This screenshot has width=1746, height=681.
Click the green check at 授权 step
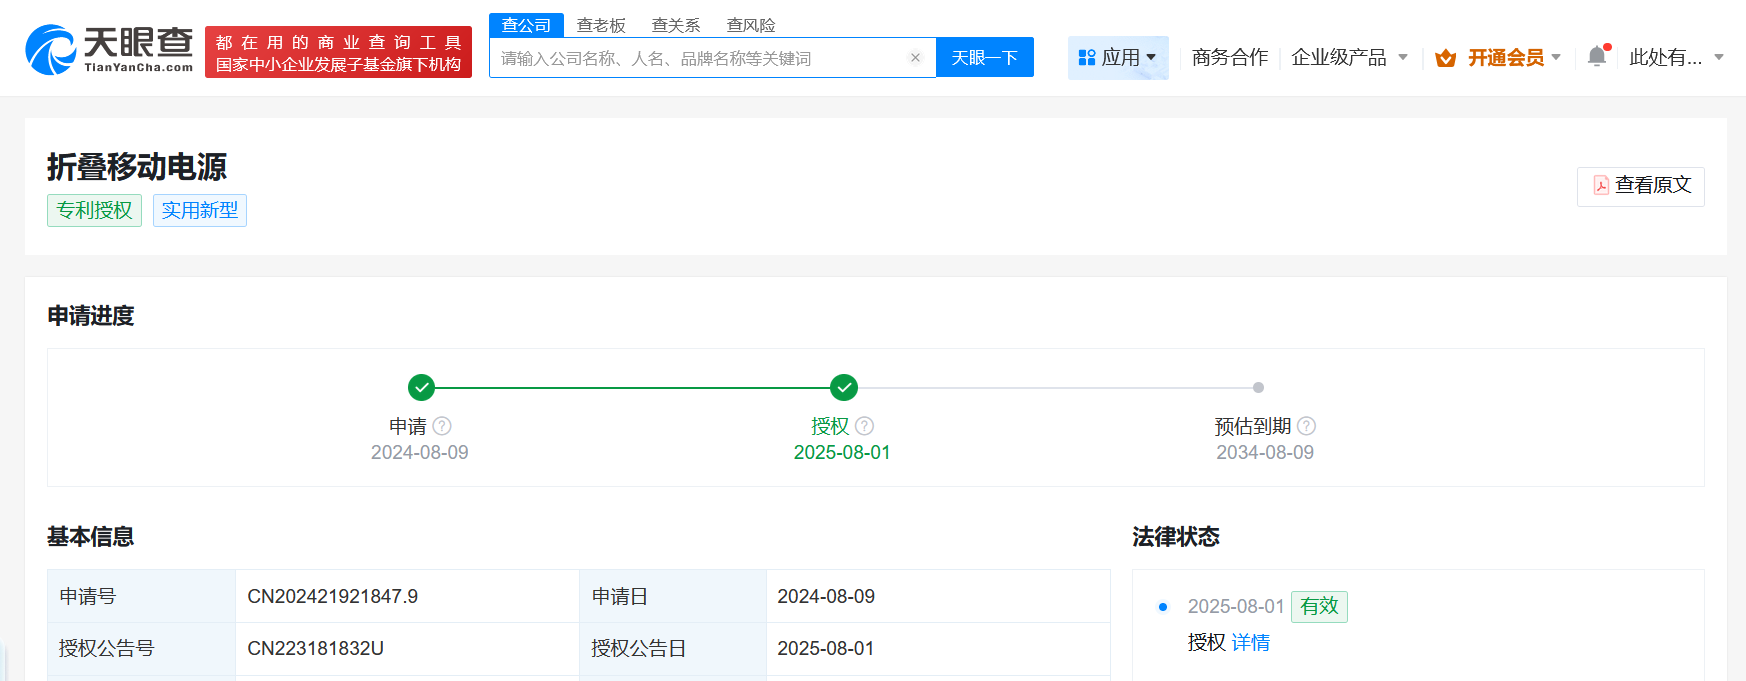coord(844,387)
